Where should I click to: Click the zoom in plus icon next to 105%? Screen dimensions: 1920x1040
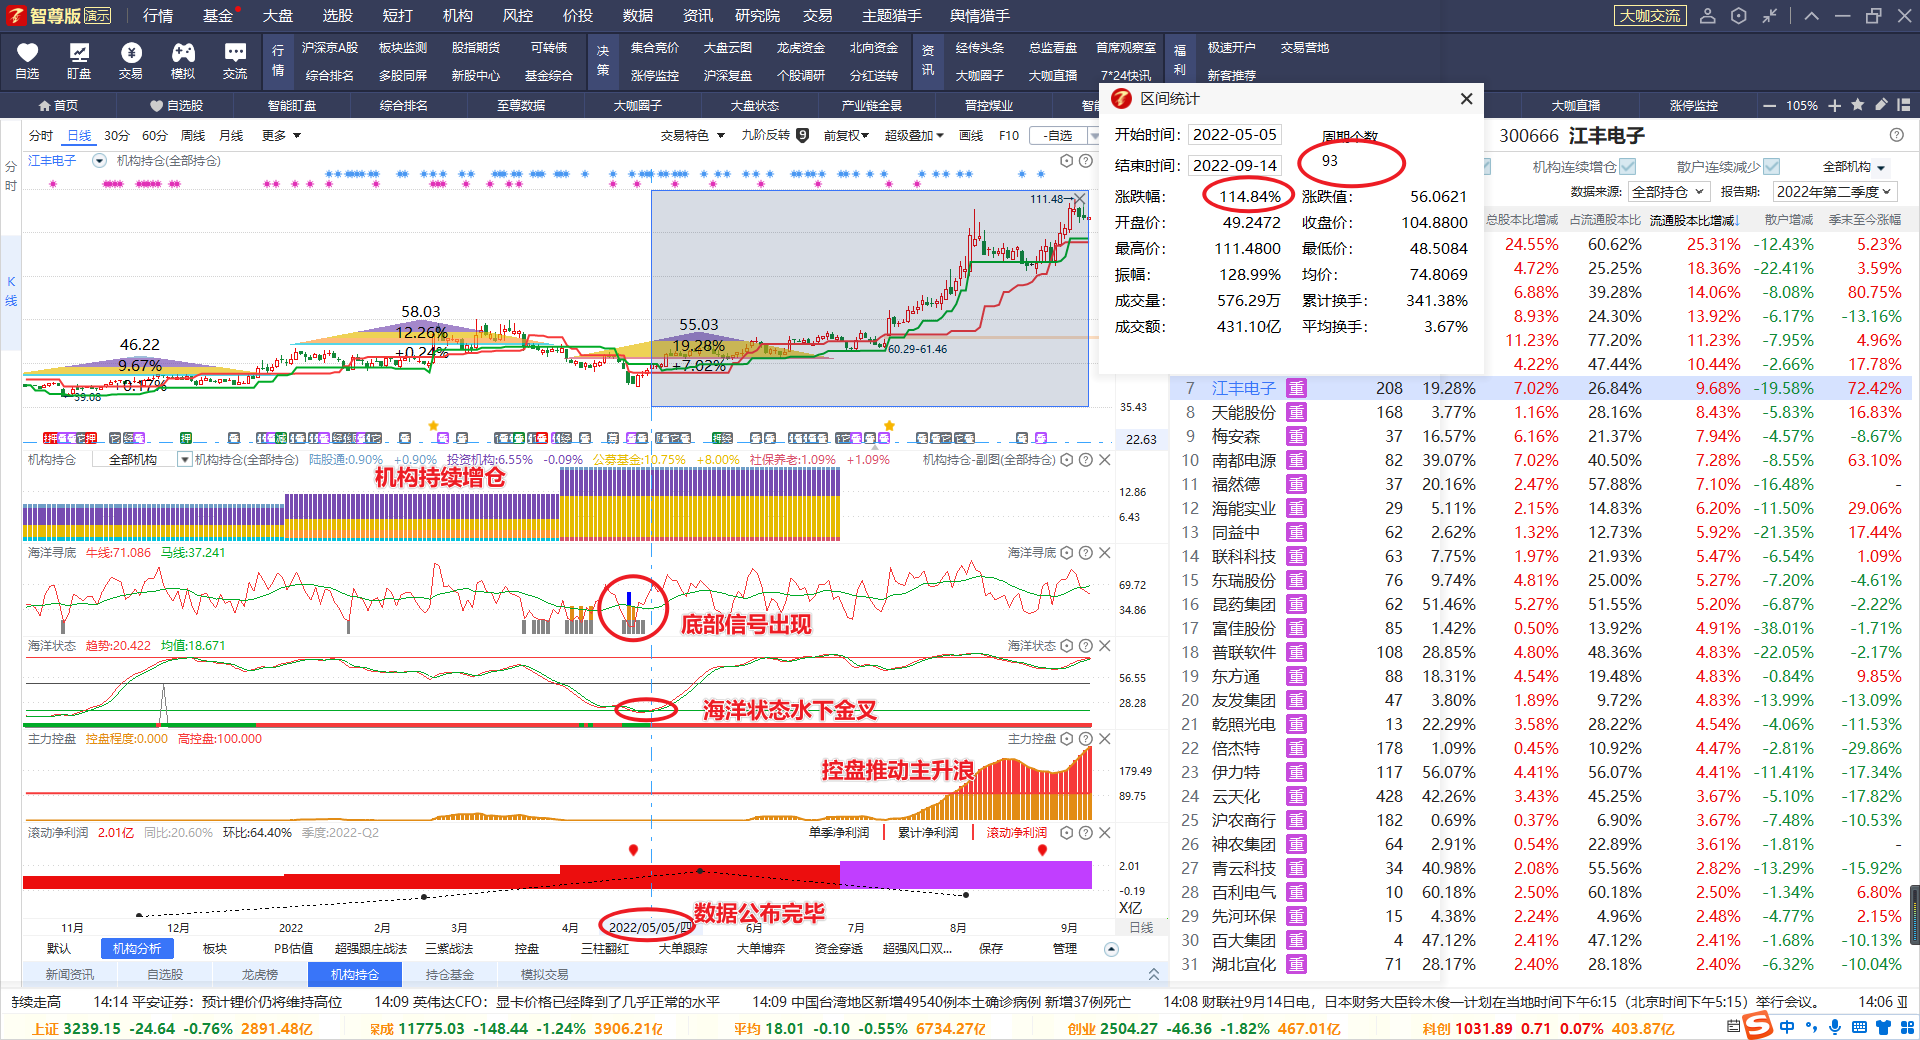tap(1834, 105)
